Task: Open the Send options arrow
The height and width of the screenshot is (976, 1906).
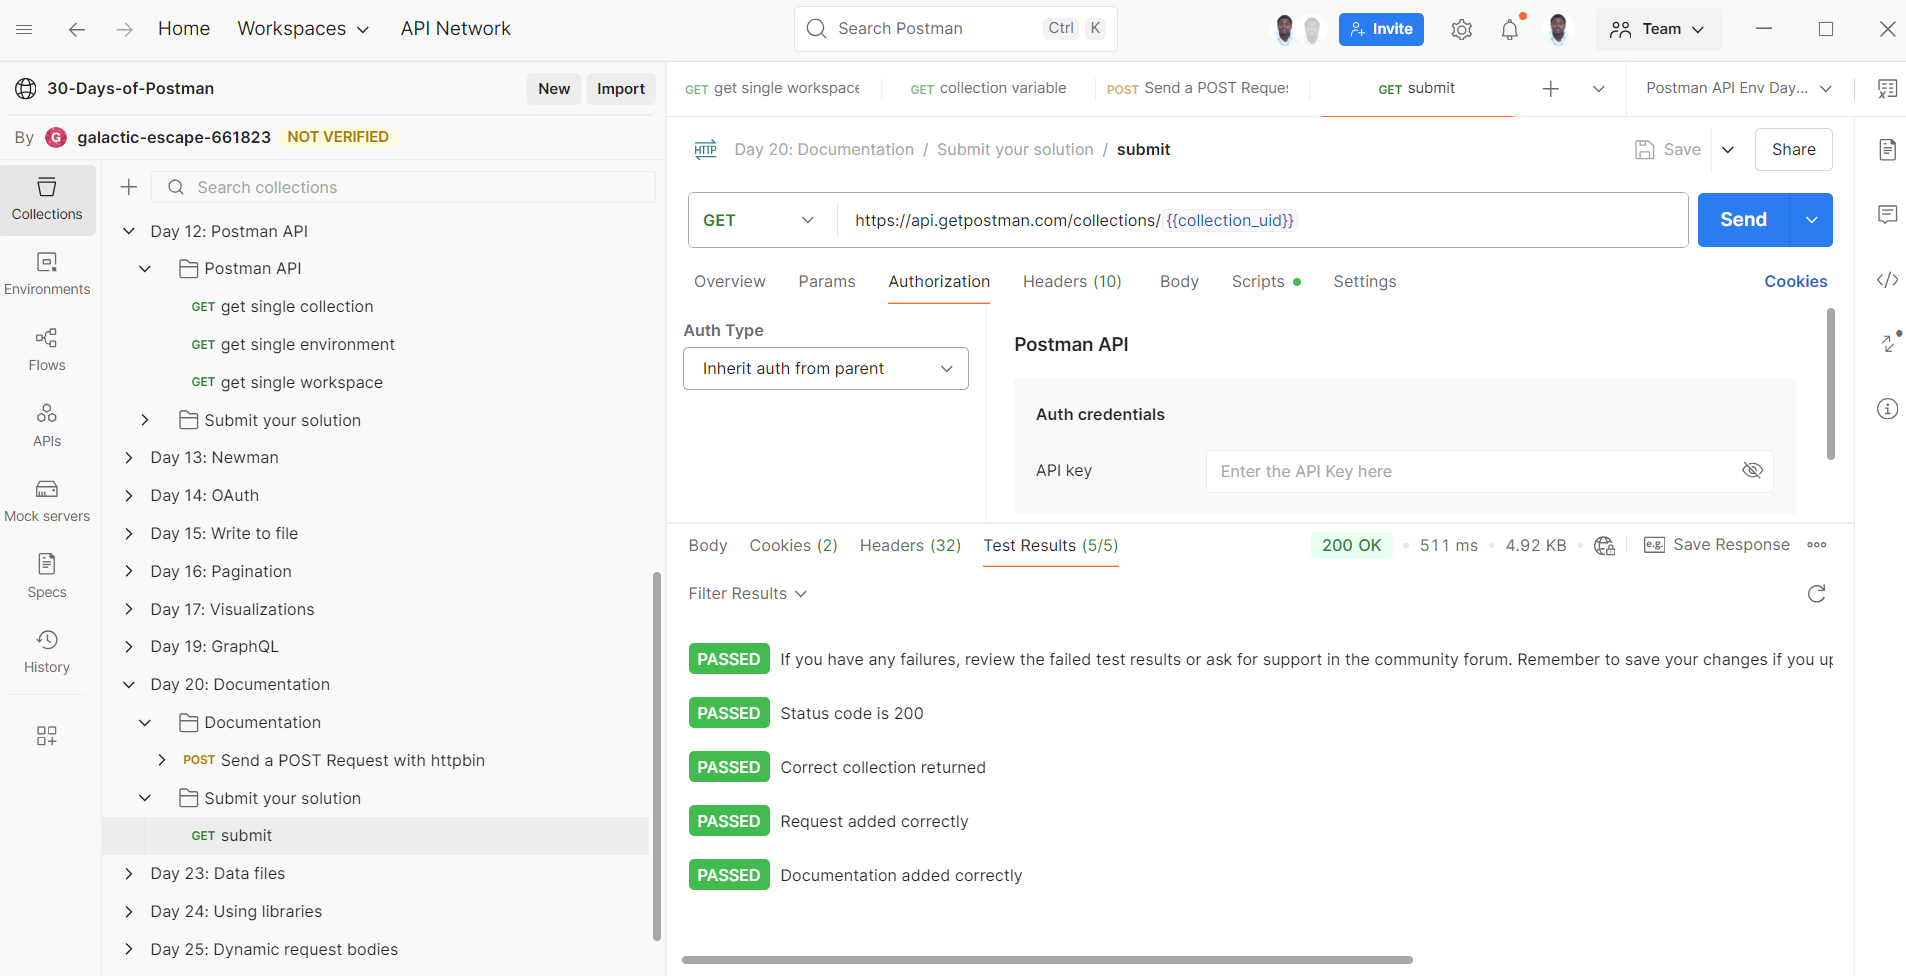Action: [x=1811, y=220]
